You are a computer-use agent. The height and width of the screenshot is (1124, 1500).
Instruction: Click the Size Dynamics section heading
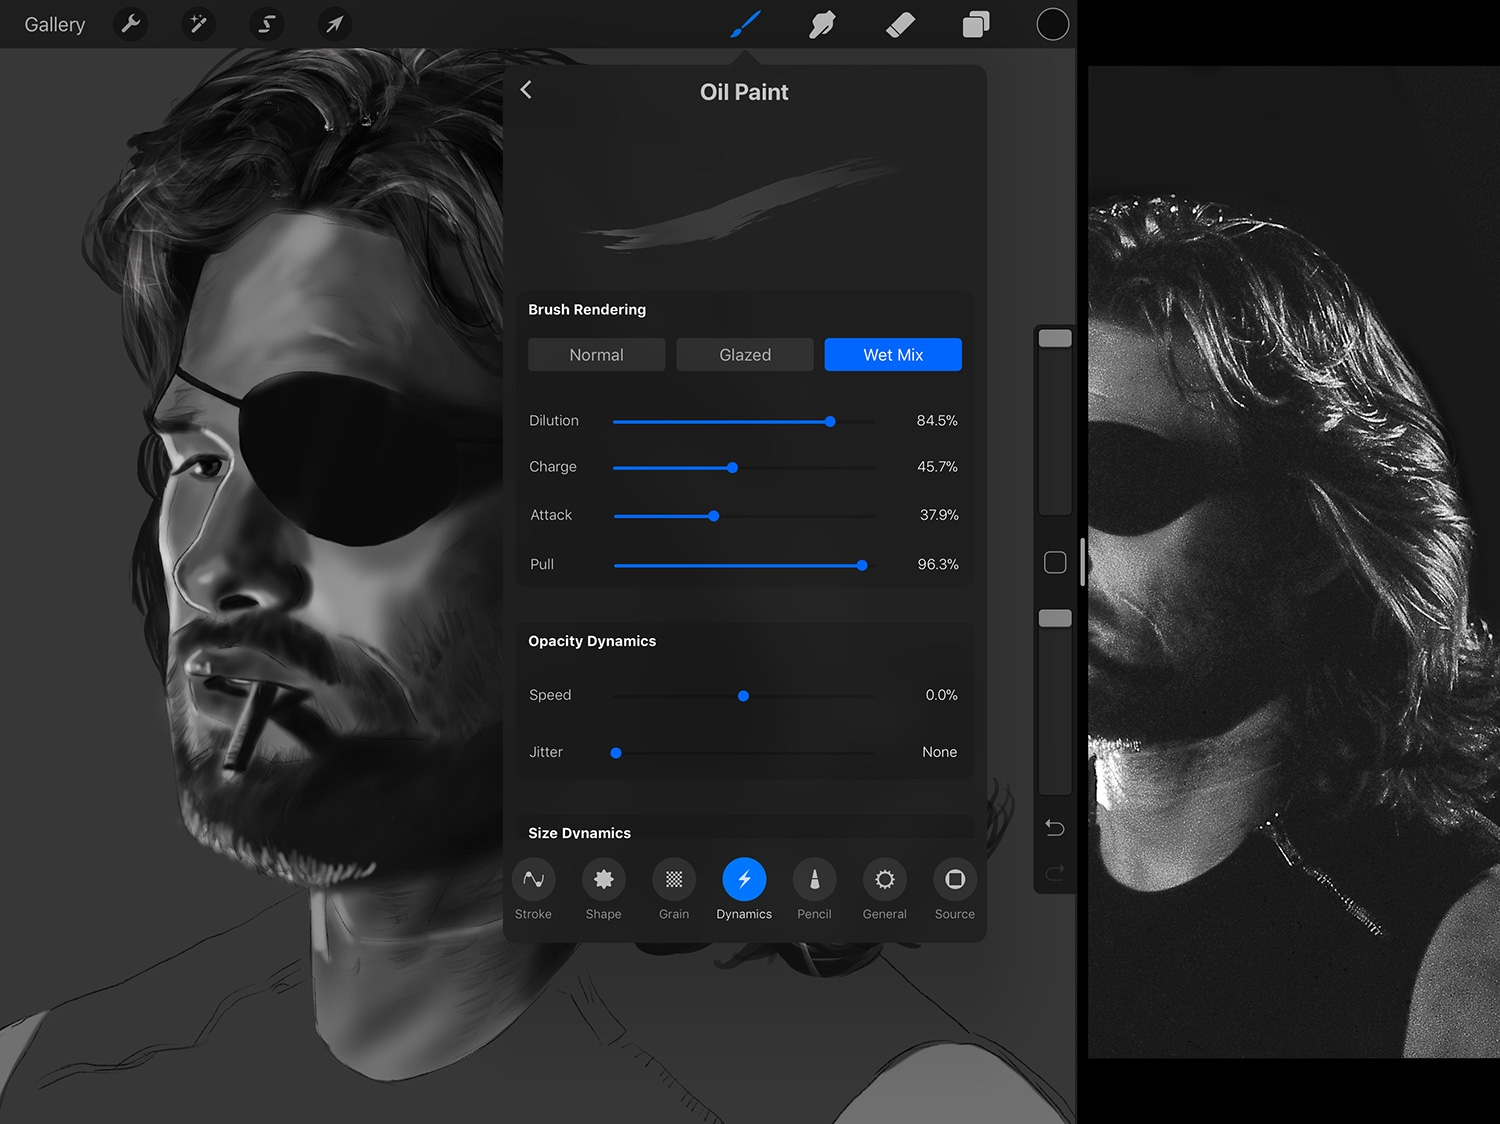pyautogui.click(x=579, y=832)
